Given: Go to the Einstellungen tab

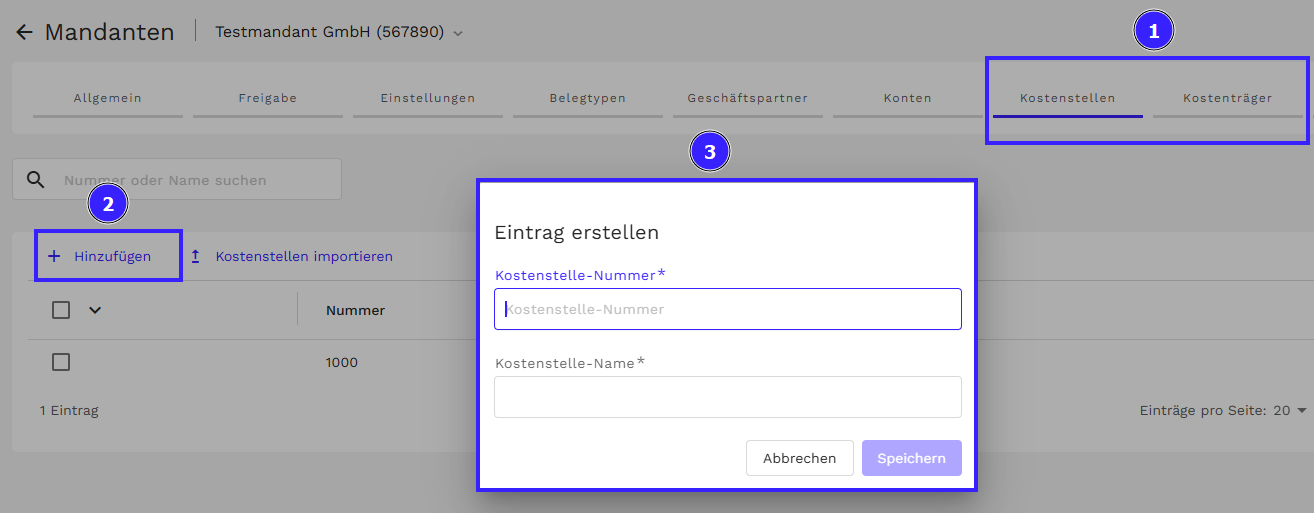Looking at the screenshot, I should click(428, 98).
